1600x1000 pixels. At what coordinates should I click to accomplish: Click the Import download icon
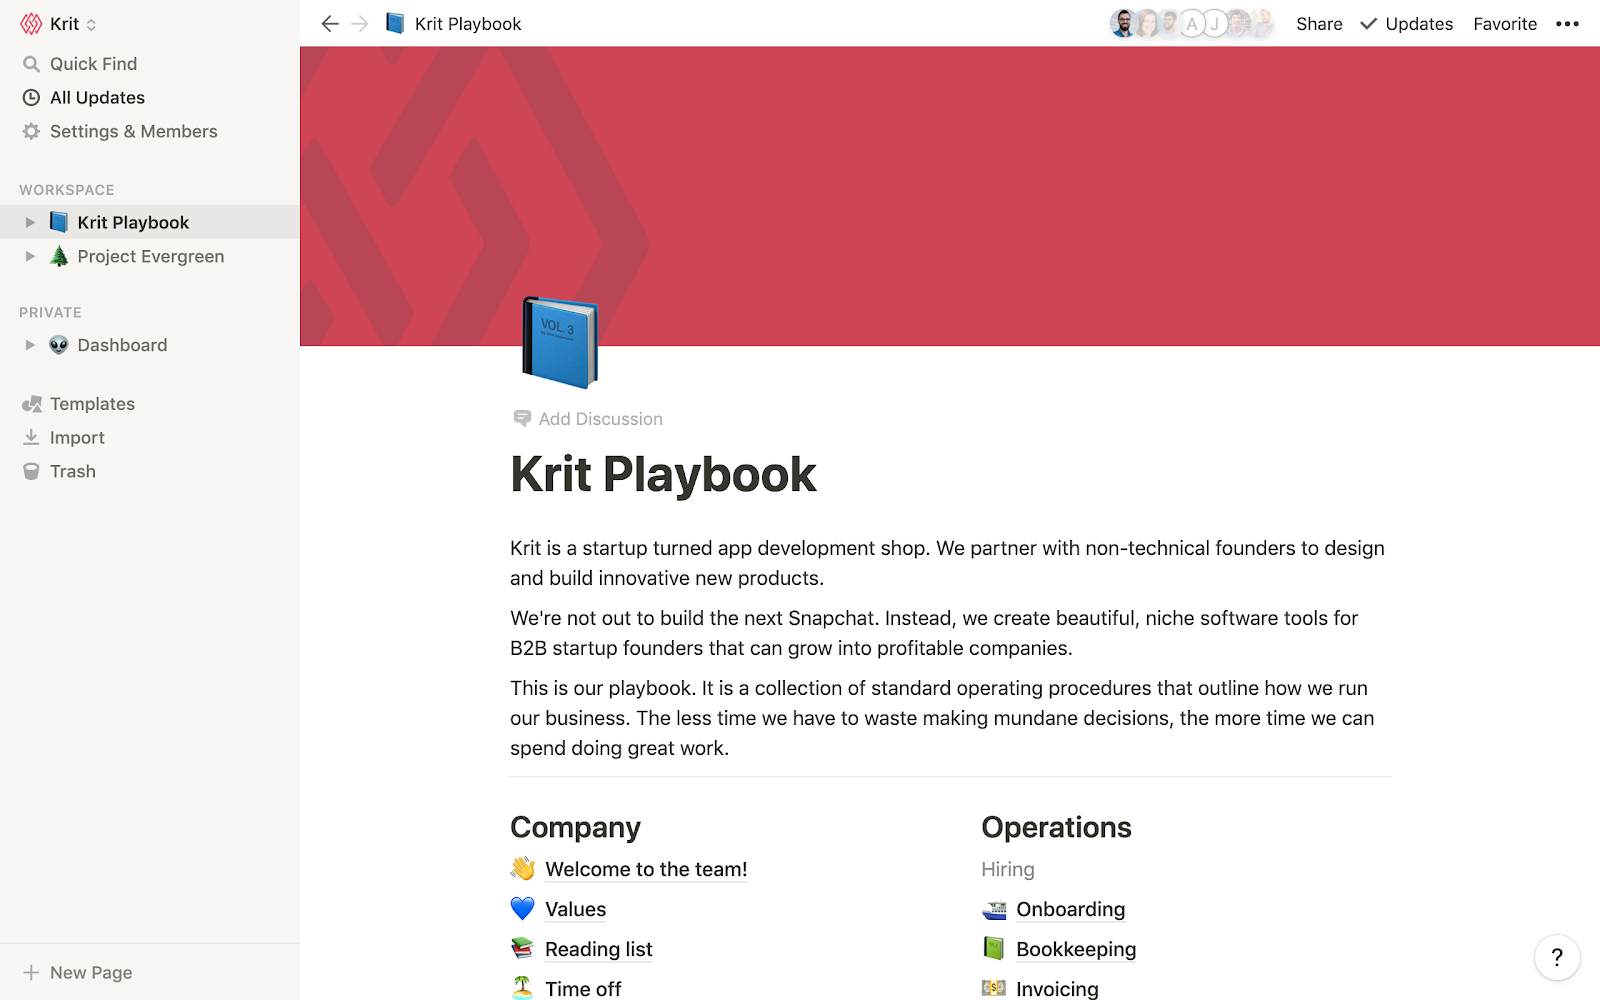31,438
